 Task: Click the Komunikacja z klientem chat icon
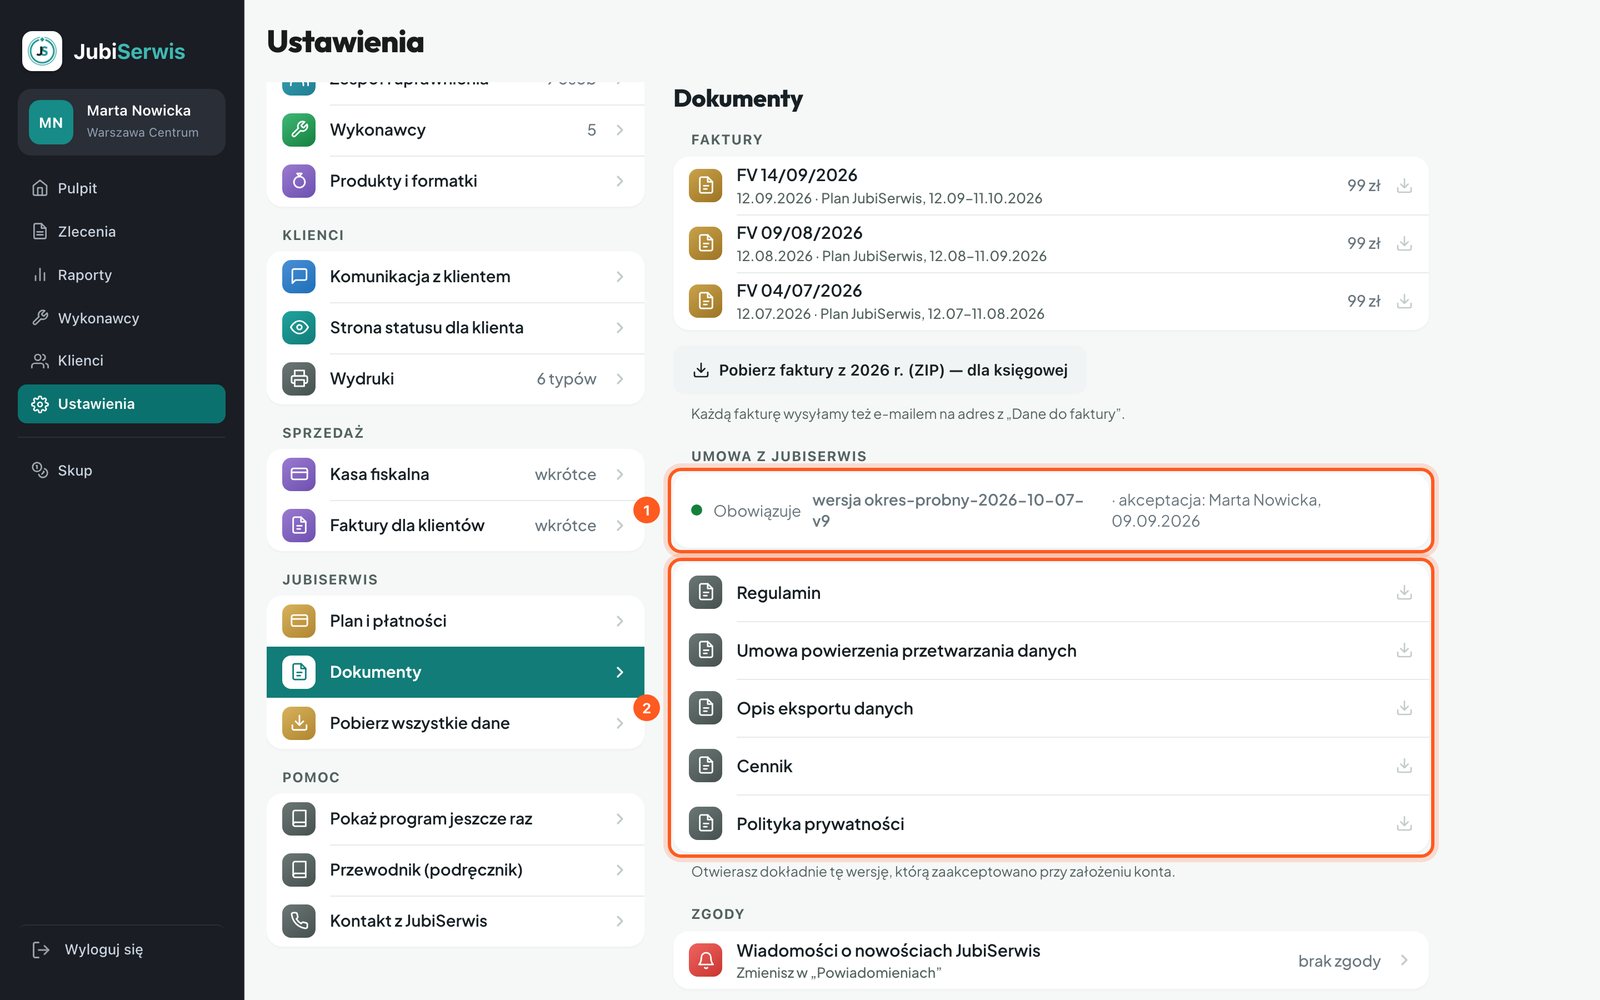[x=299, y=277]
